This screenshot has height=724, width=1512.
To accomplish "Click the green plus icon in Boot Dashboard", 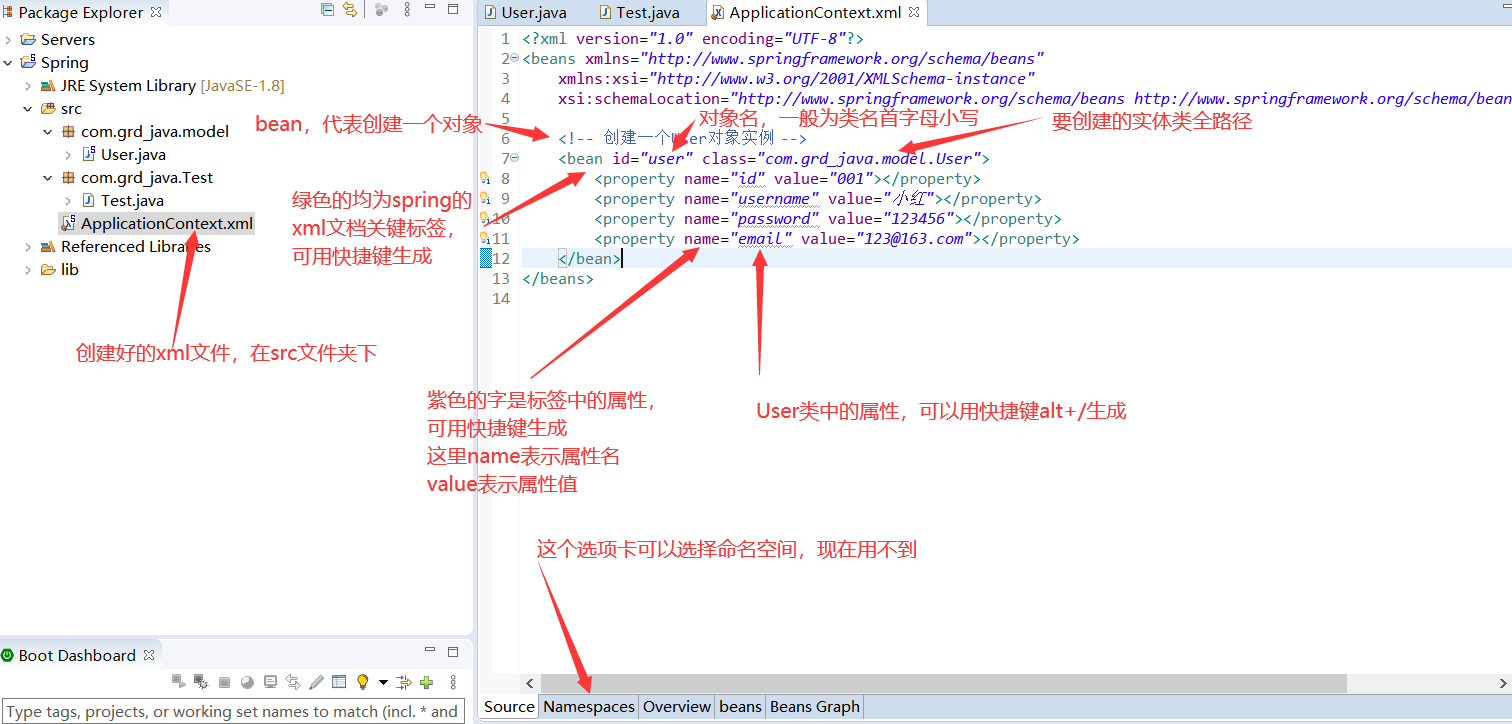I will 427,682.
